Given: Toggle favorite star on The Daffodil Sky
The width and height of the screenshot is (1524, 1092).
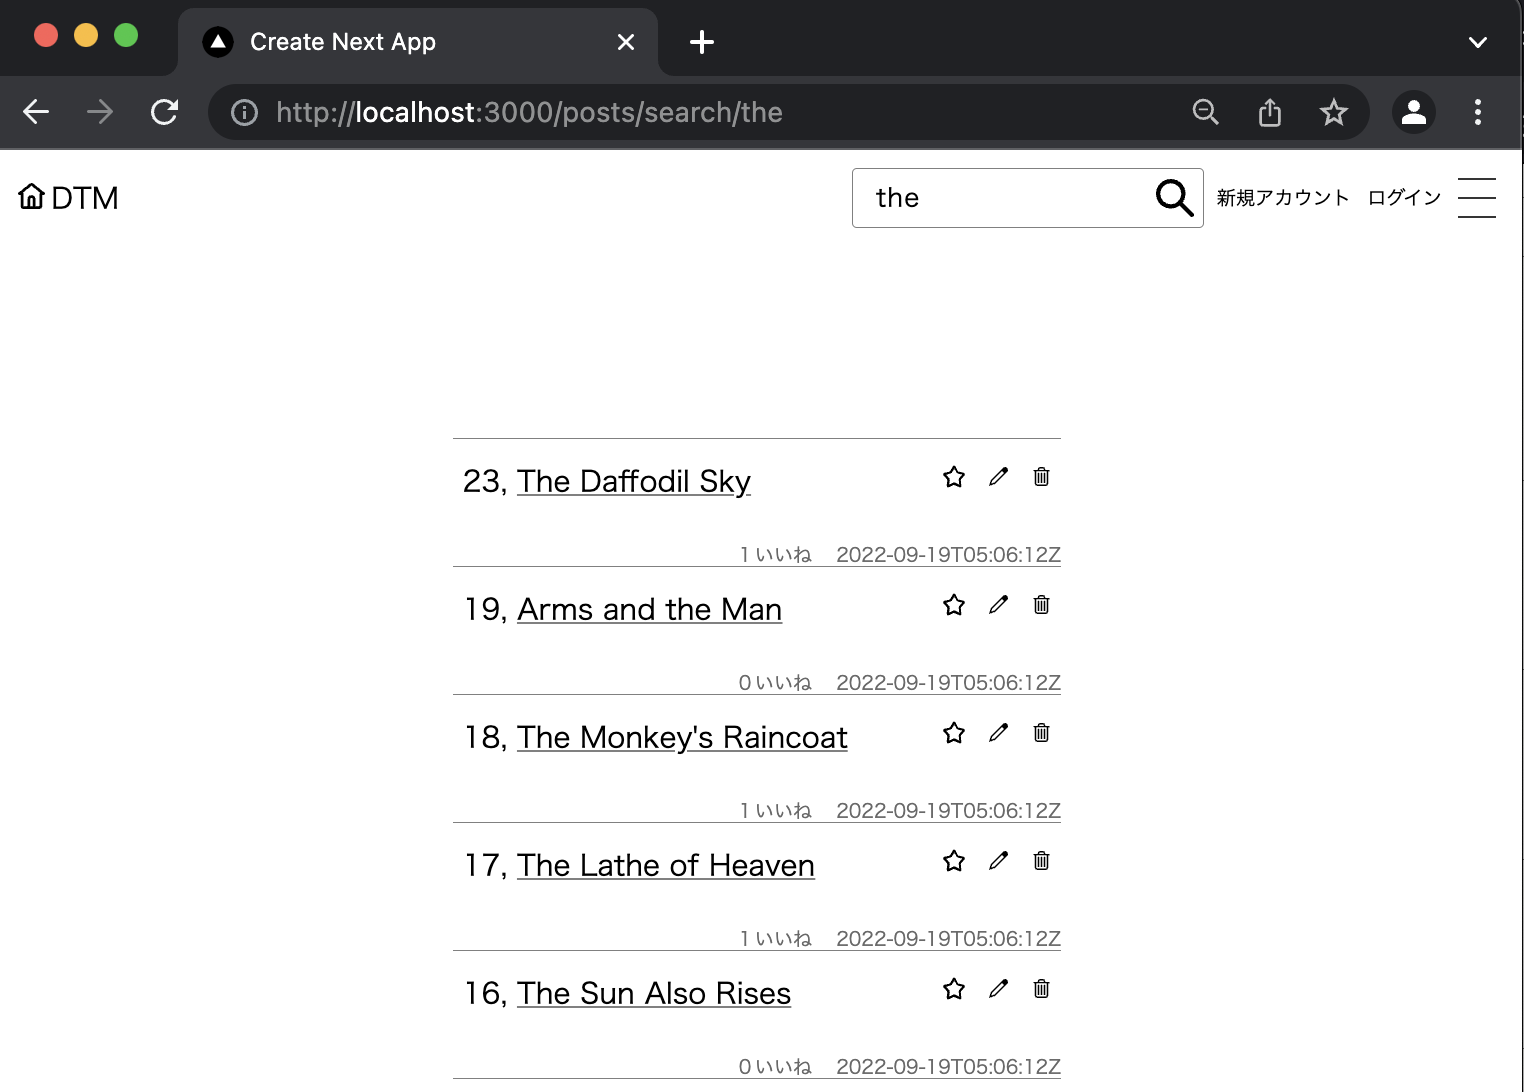Looking at the screenshot, I should (x=954, y=477).
